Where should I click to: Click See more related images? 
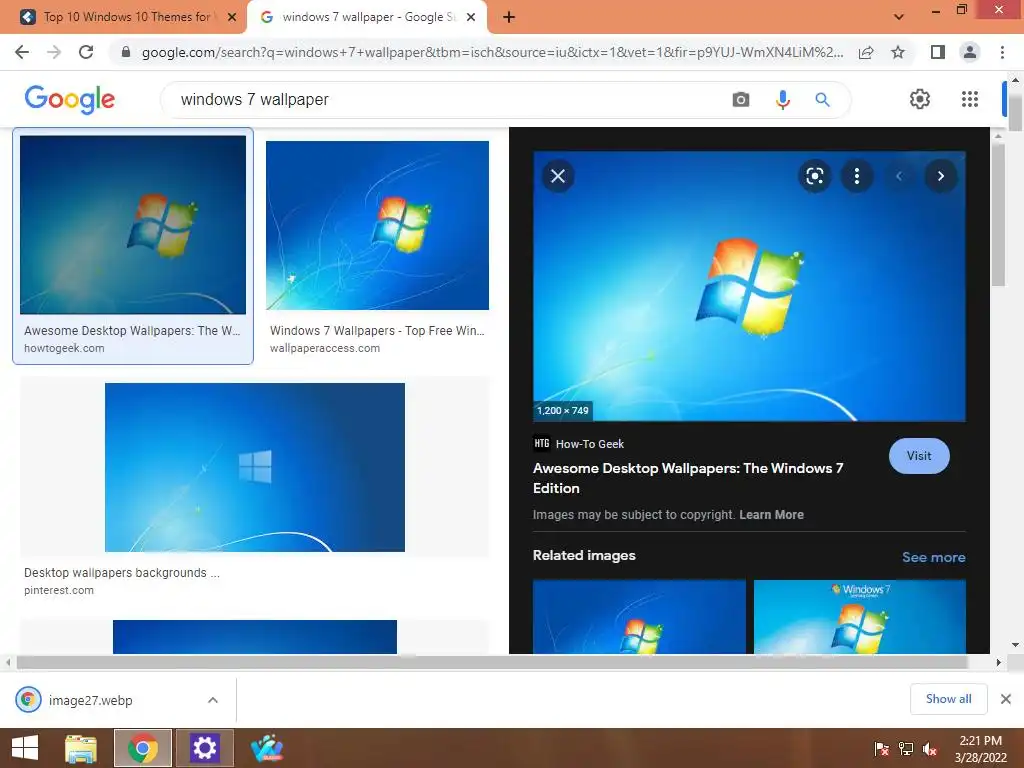coord(933,557)
